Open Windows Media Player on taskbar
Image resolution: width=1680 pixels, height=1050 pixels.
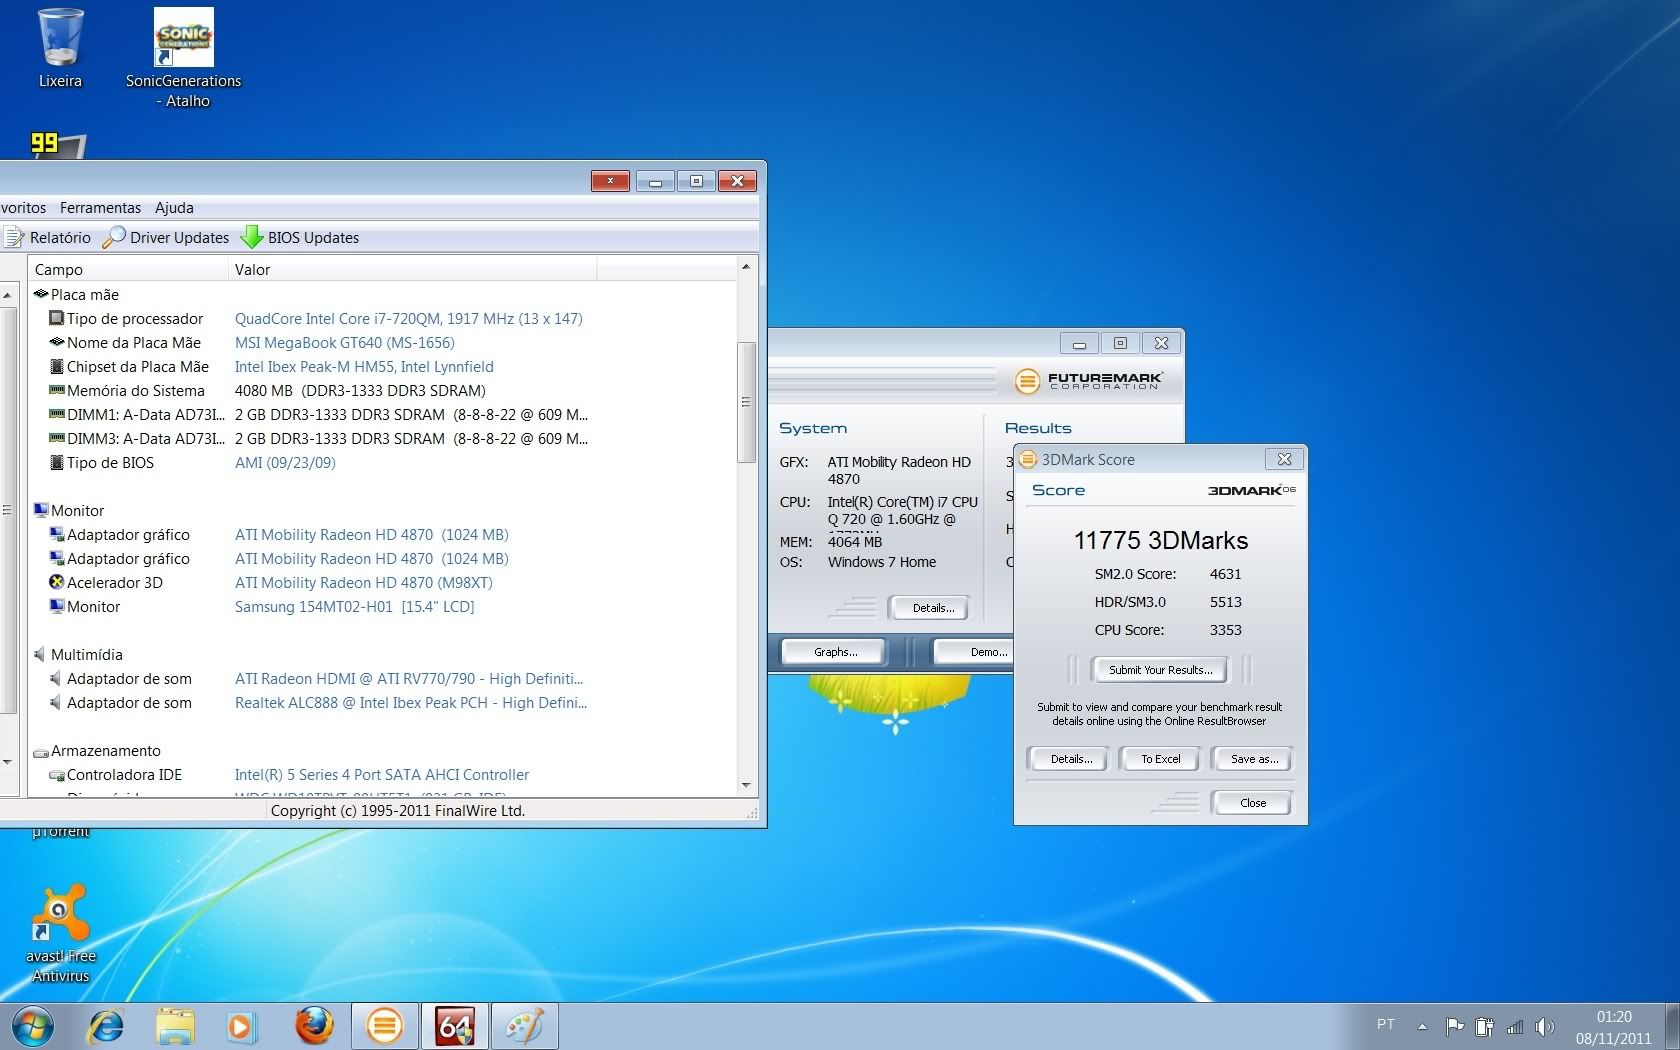pos(241,1027)
